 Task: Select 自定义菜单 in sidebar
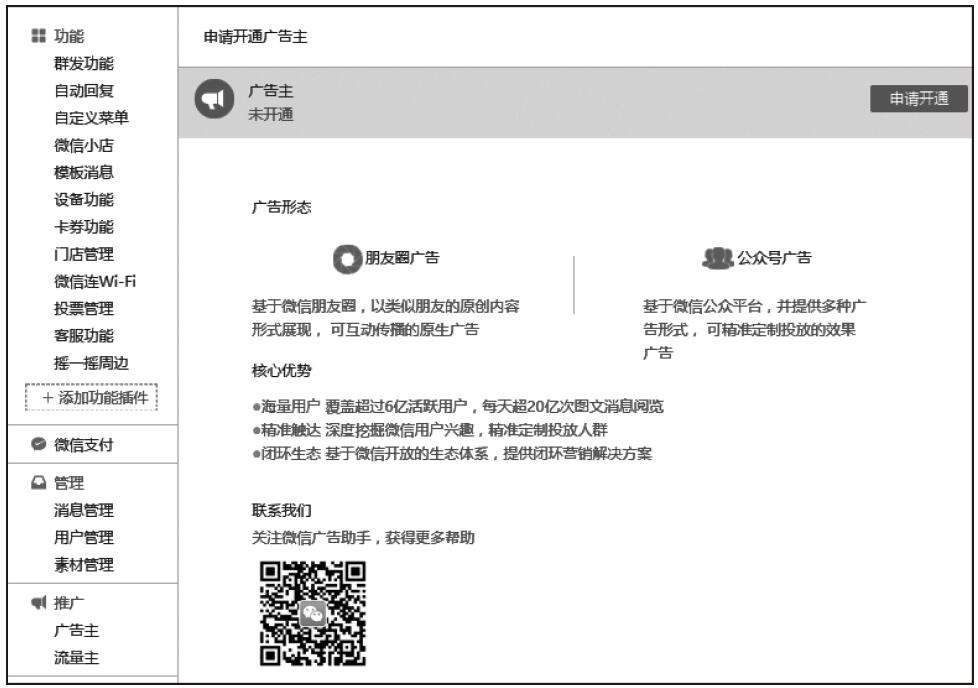click(x=91, y=118)
